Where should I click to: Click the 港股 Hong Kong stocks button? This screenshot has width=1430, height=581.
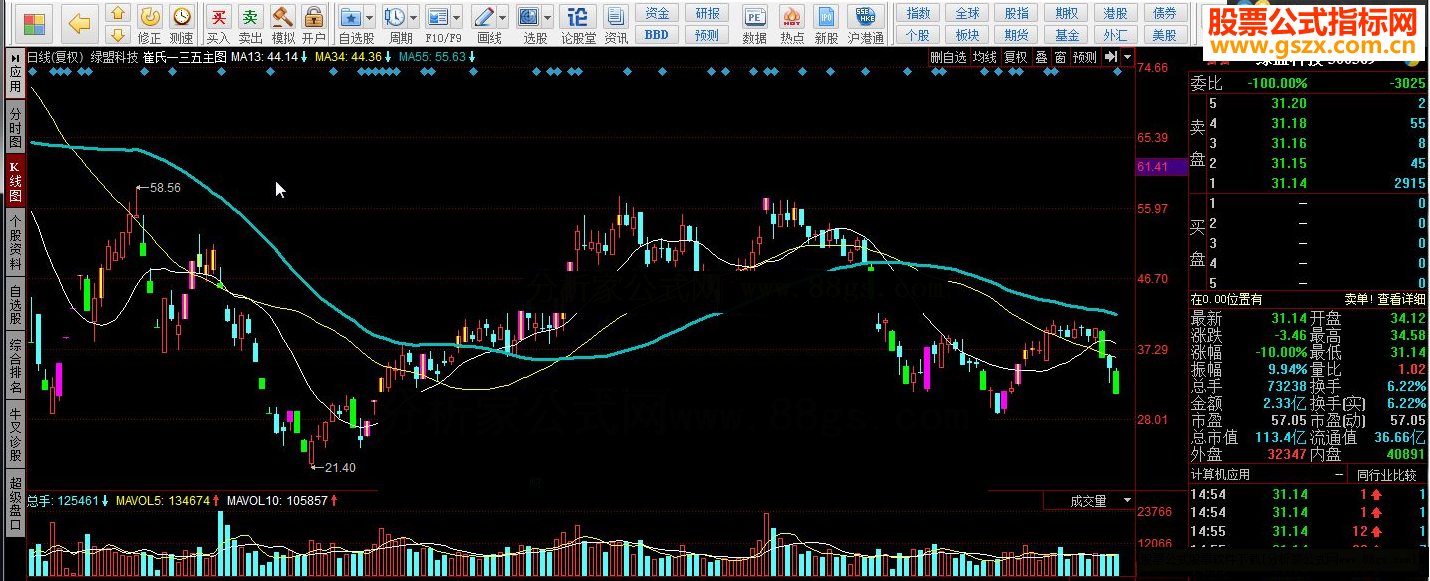pyautogui.click(x=1115, y=13)
